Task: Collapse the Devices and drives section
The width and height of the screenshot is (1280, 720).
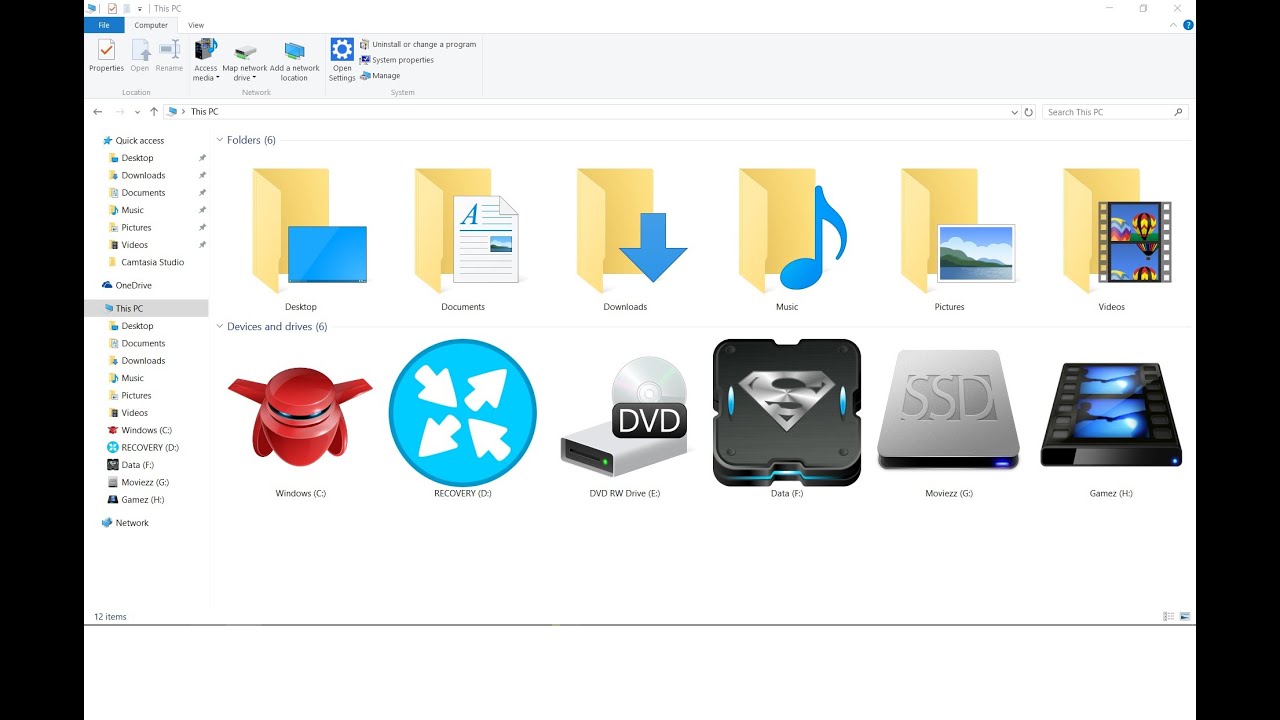Action: click(218, 326)
